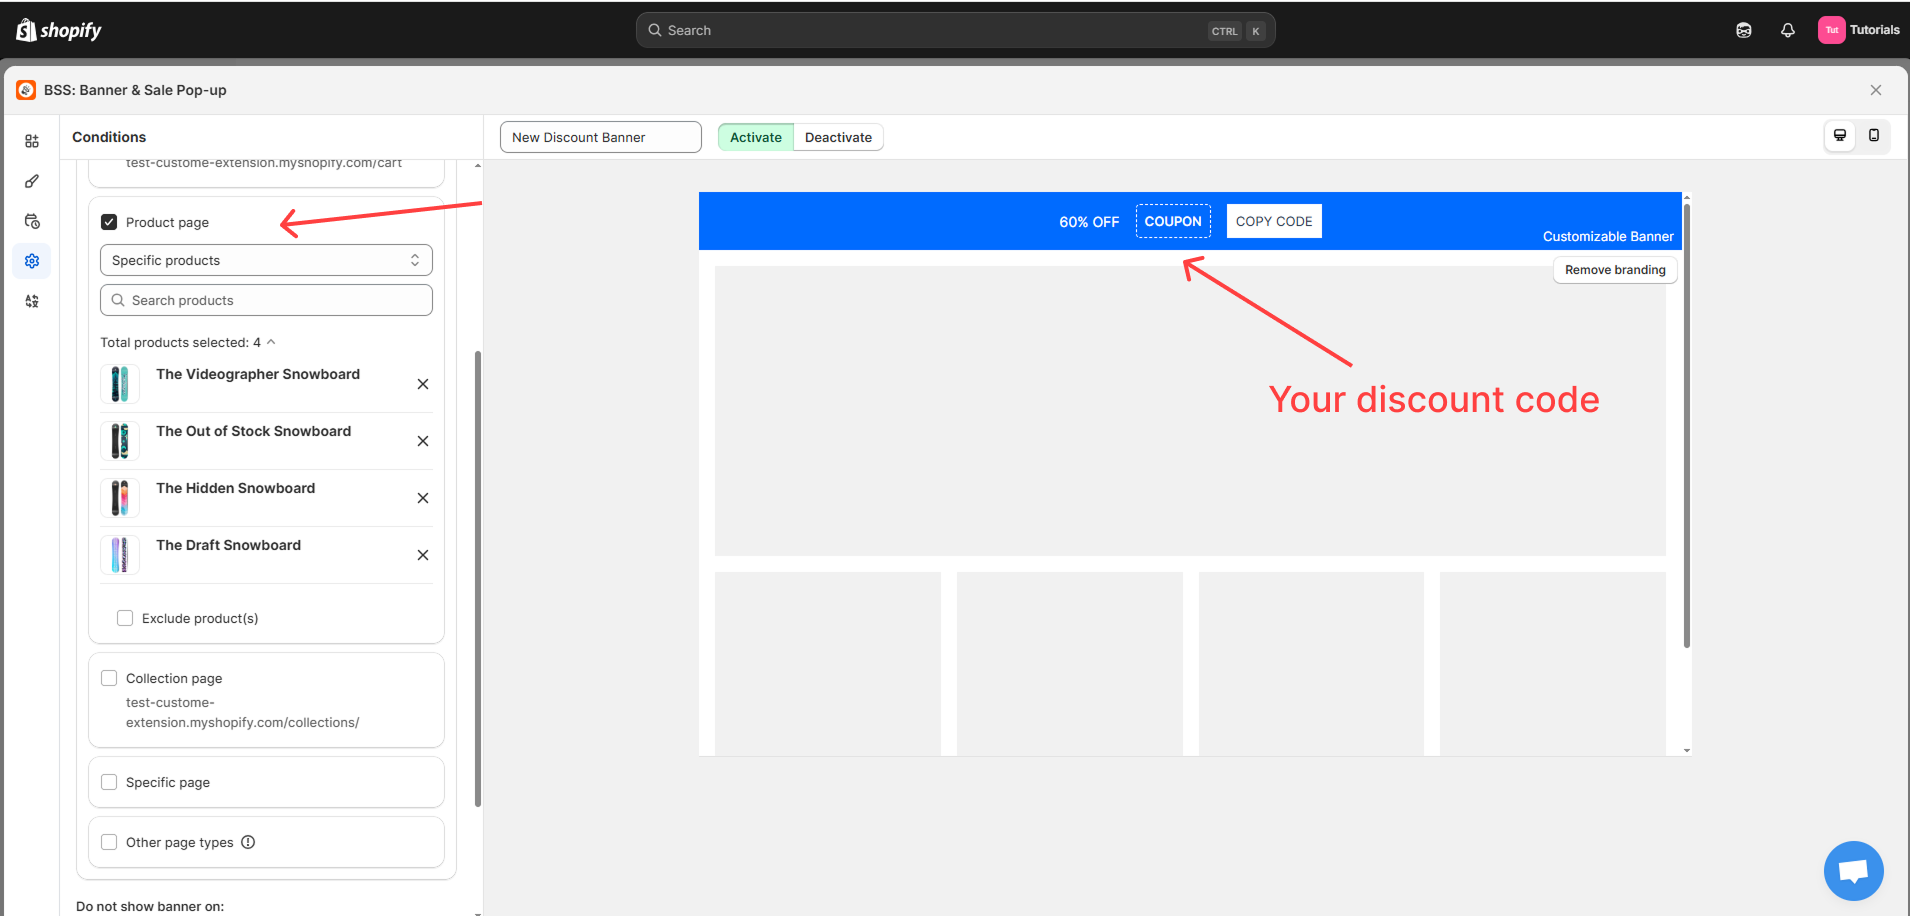Close the BSS Banner & Sale Pop-up panel
Image resolution: width=1910 pixels, height=916 pixels.
(1876, 90)
